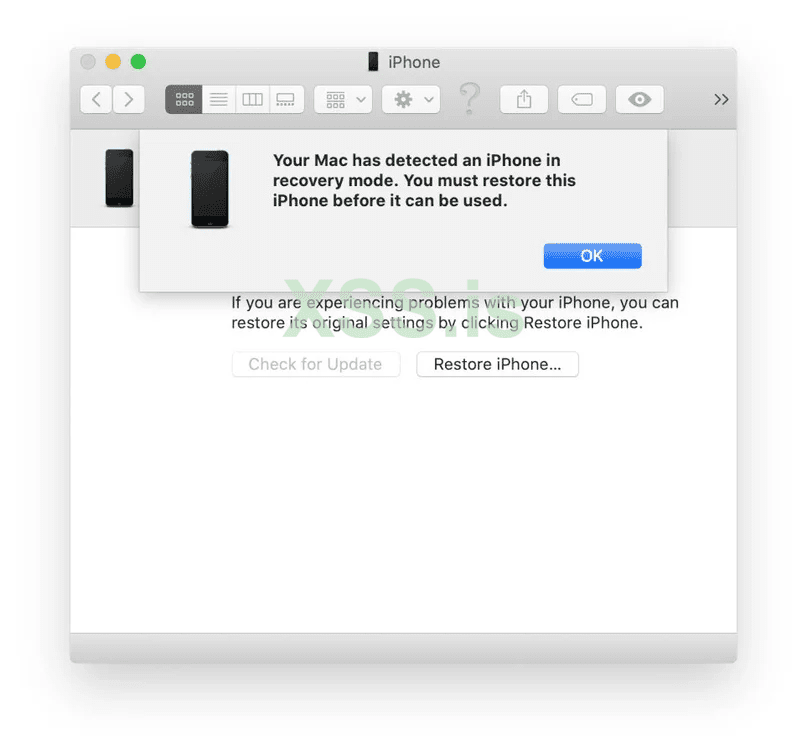Switch to icon view

pos(184,99)
